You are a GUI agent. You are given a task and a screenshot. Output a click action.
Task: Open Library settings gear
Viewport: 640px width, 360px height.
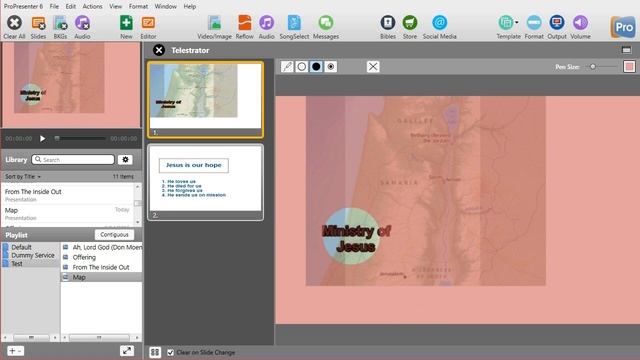click(125, 160)
